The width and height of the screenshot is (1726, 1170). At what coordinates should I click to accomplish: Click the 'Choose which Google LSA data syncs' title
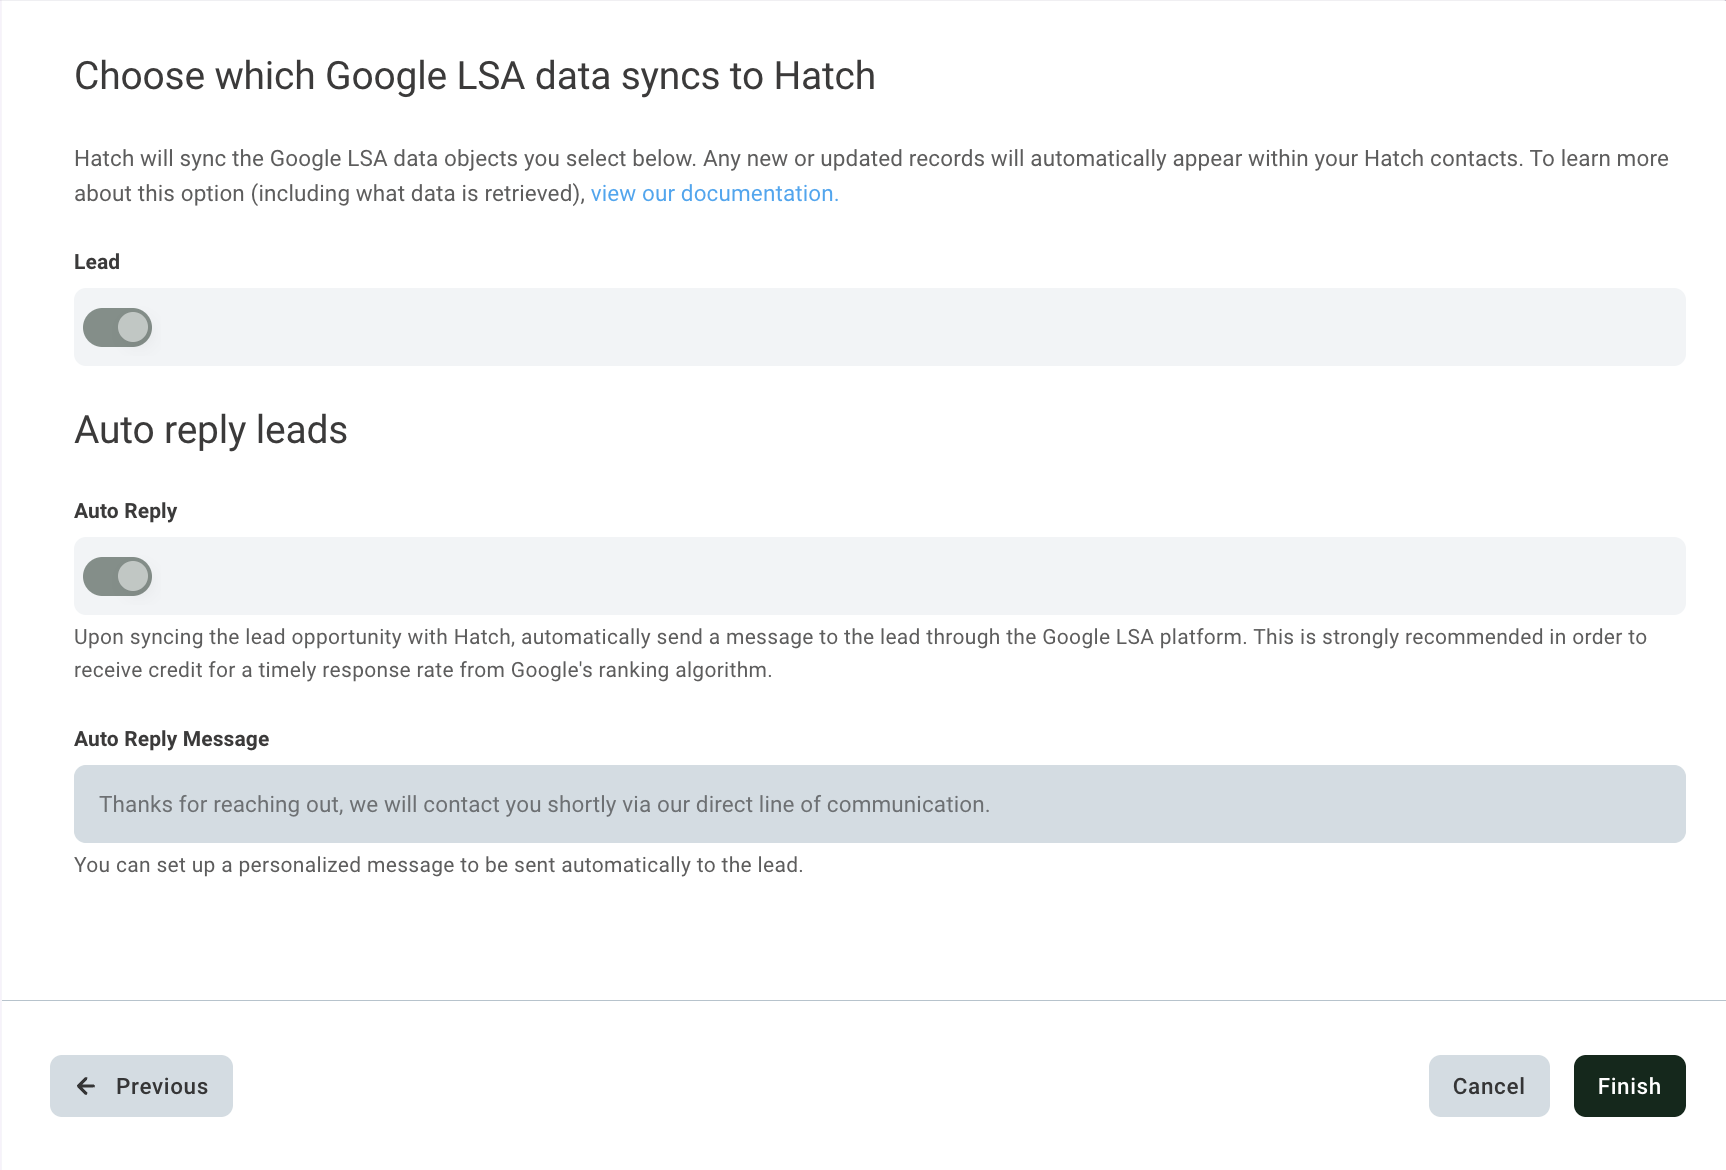pyautogui.click(x=475, y=76)
